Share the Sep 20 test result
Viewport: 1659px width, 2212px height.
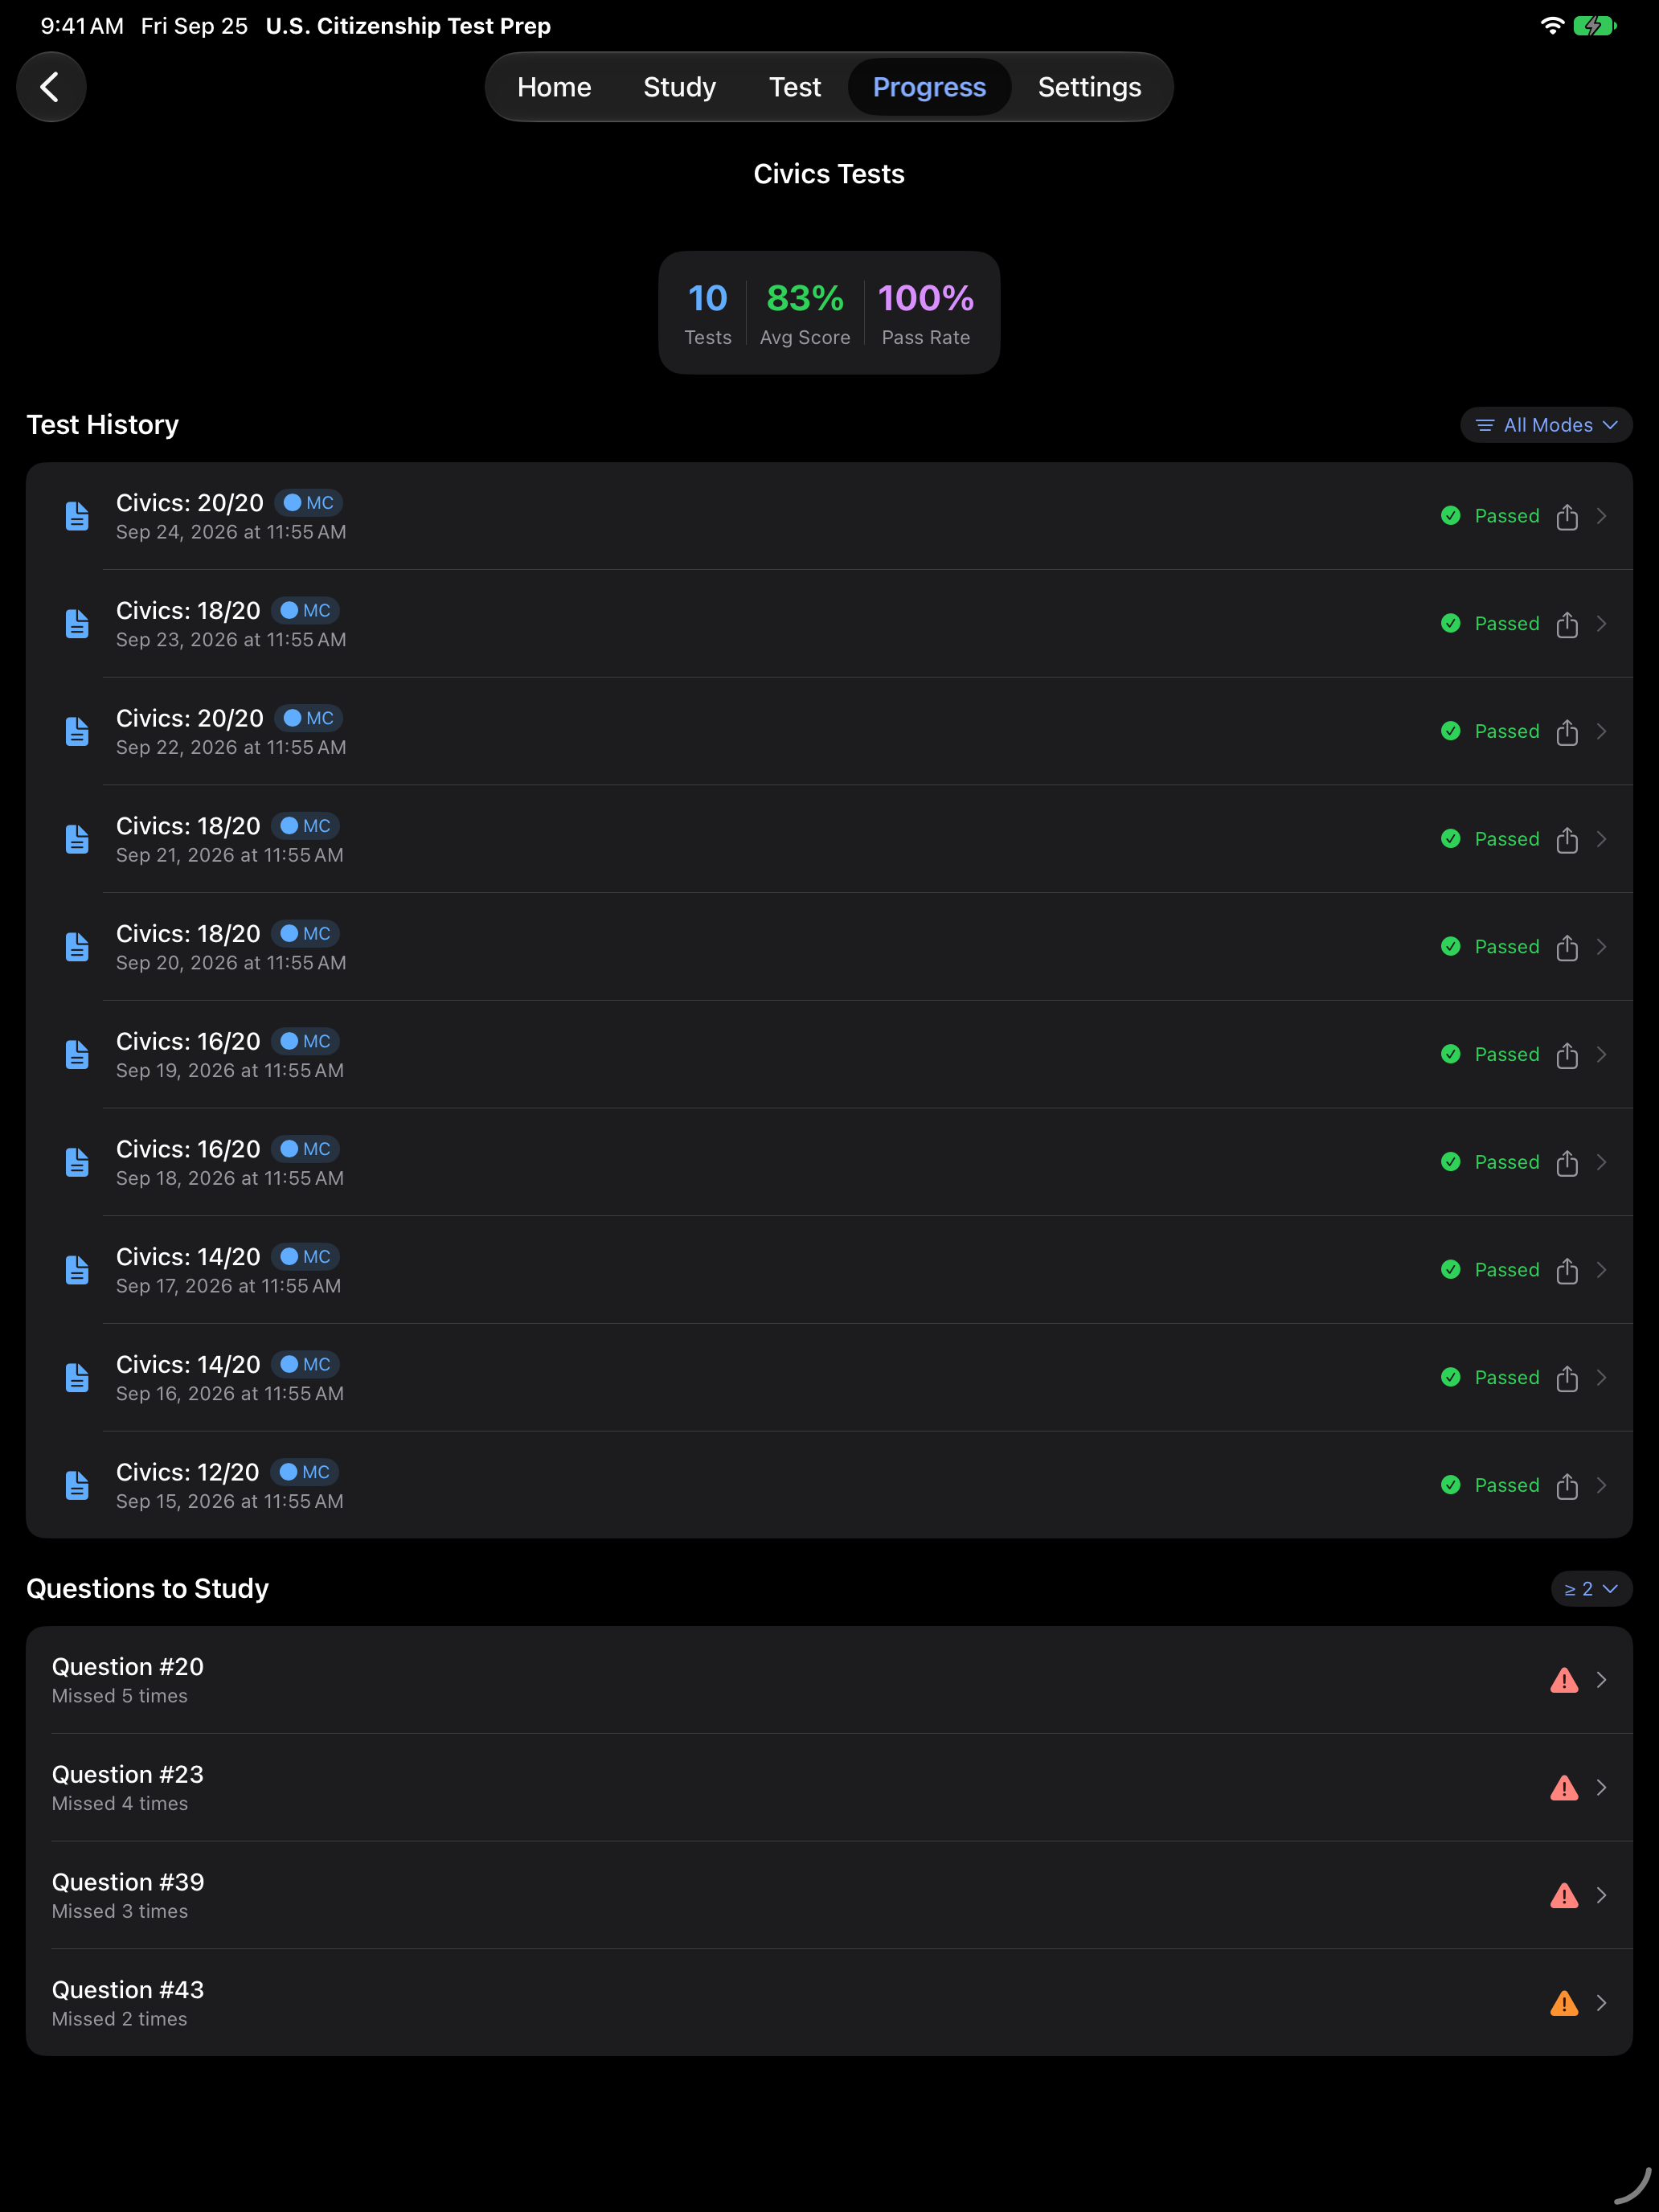pyautogui.click(x=1566, y=947)
